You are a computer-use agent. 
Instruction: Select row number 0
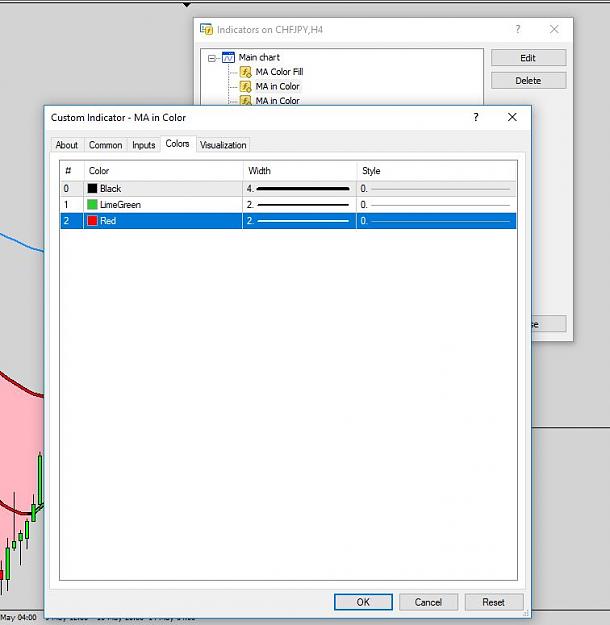click(67, 189)
